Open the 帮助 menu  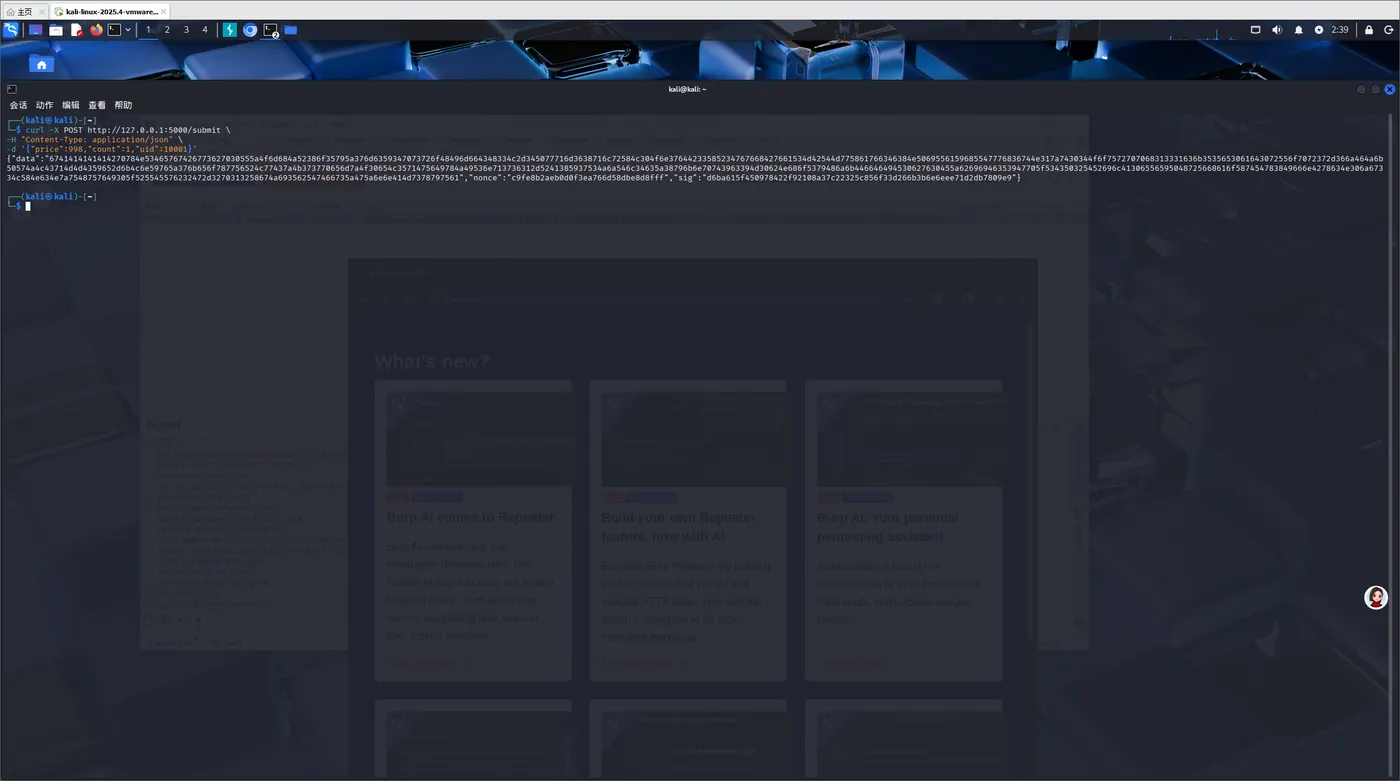click(x=123, y=105)
